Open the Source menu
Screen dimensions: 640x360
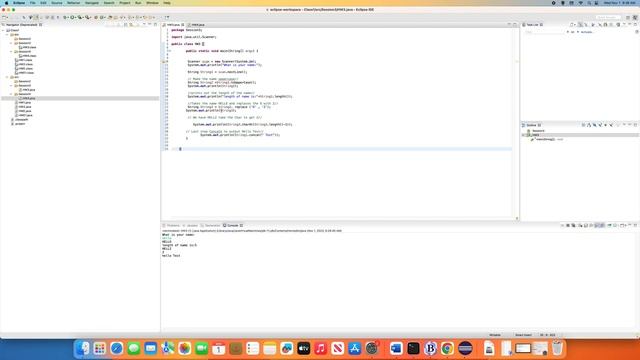[57, 3]
